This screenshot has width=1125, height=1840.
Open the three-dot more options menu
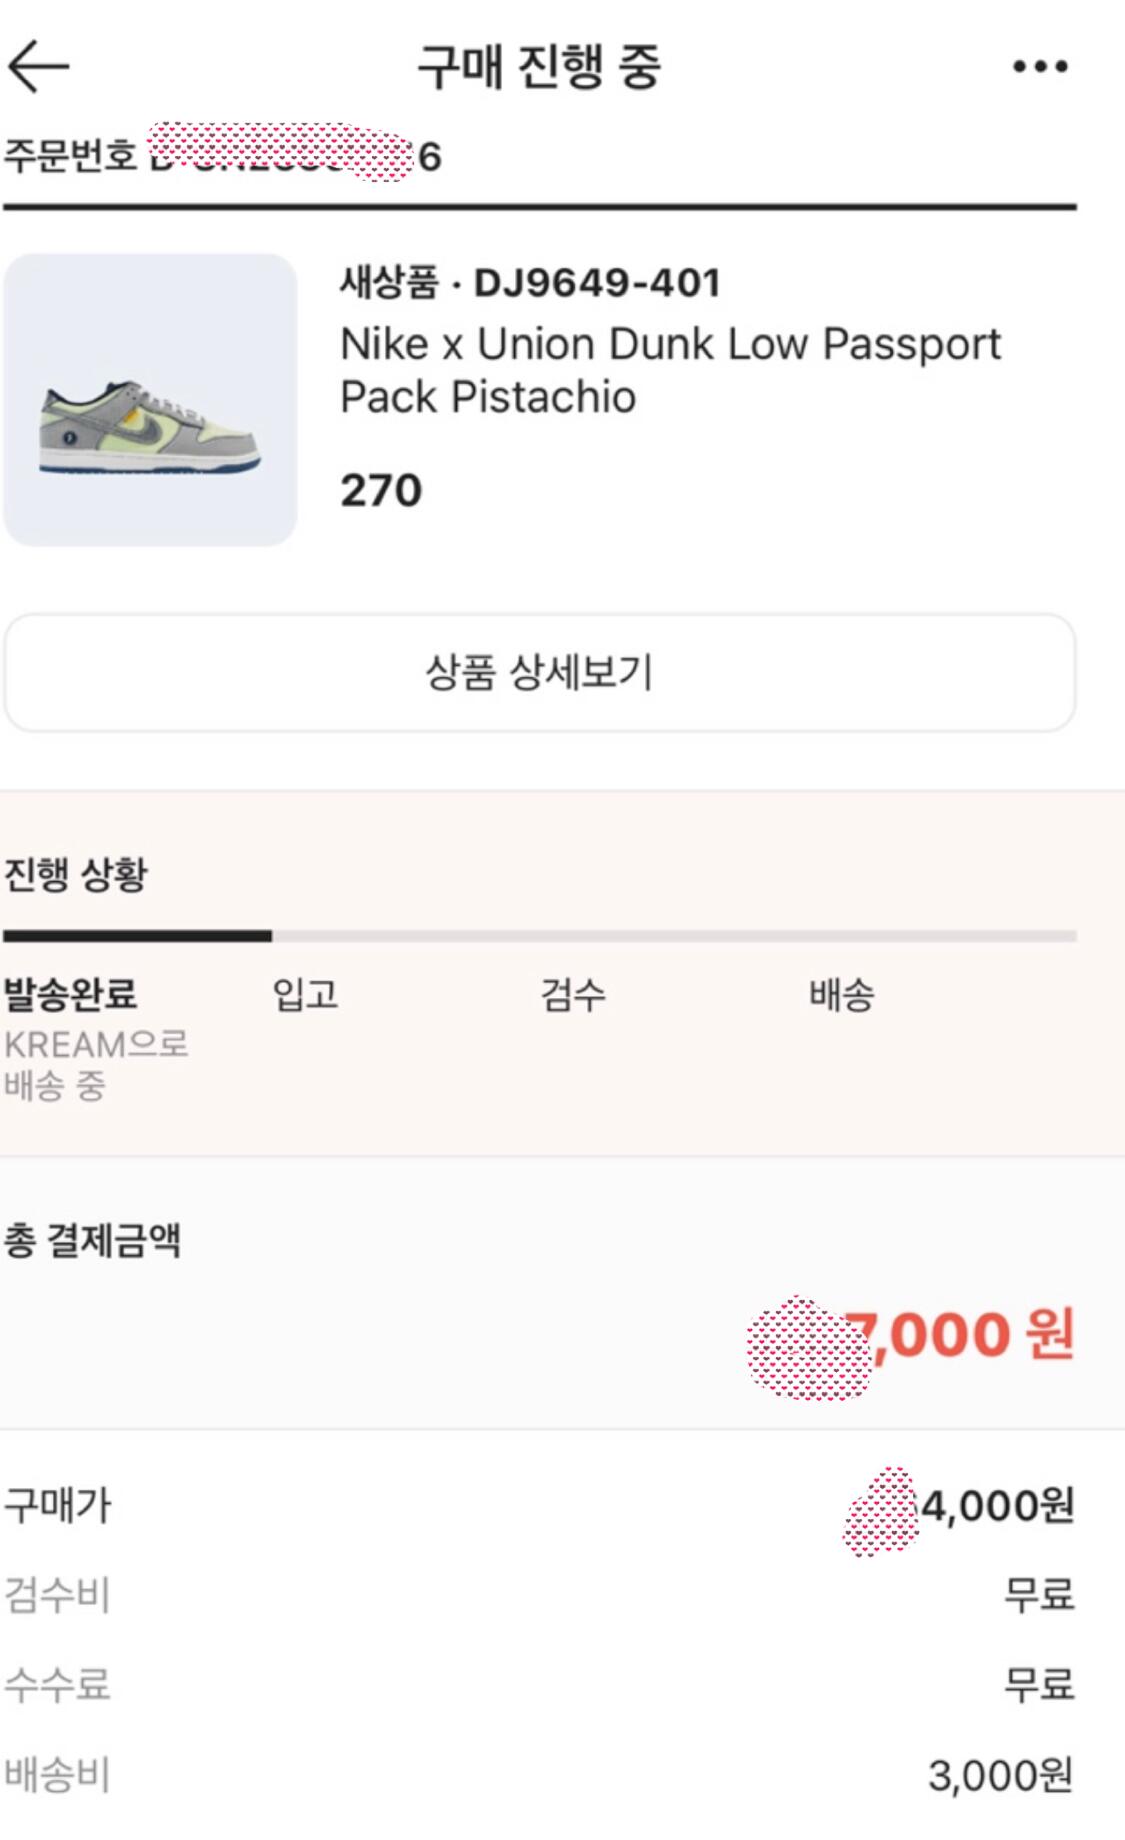tap(1039, 67)
